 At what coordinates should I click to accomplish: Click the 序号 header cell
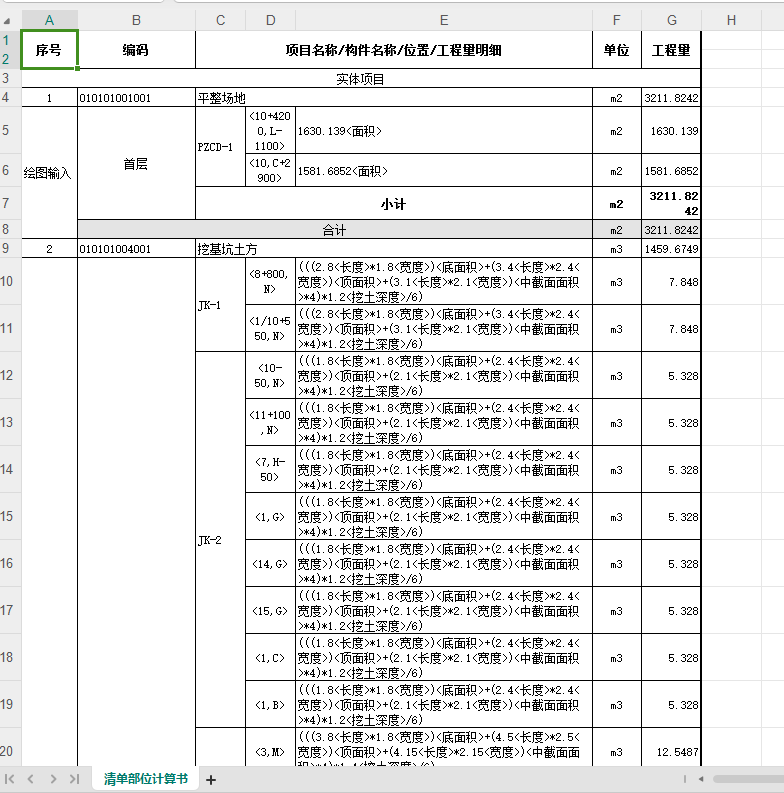[x=49, y=50]
